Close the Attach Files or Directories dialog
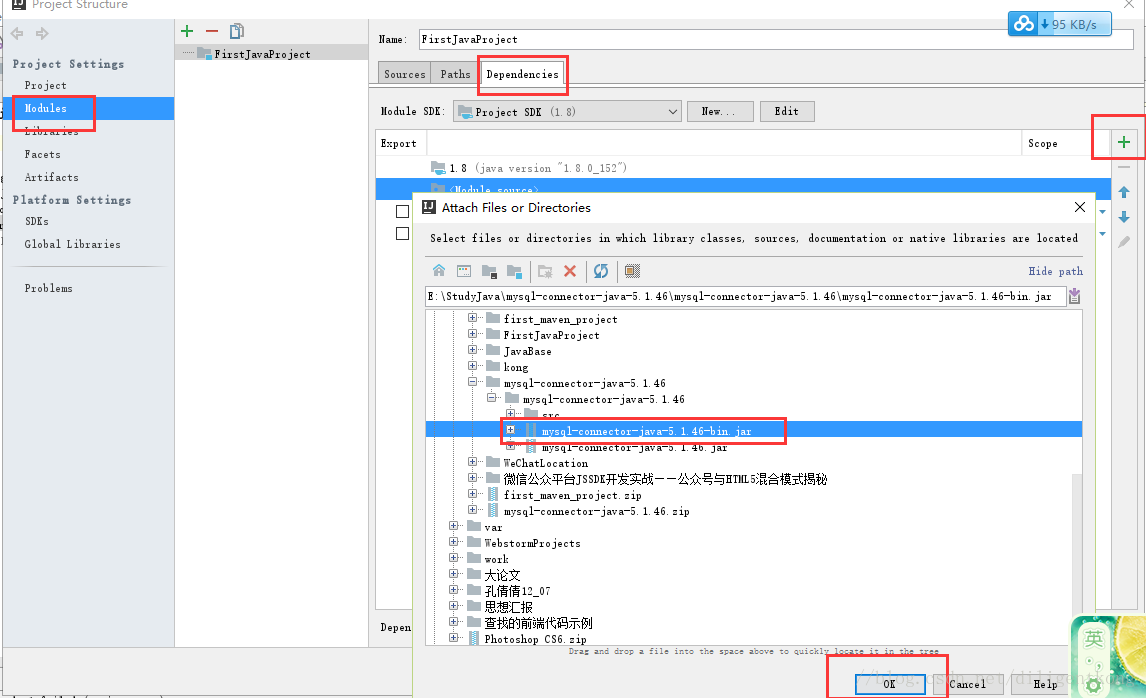 click(1079, 208)
